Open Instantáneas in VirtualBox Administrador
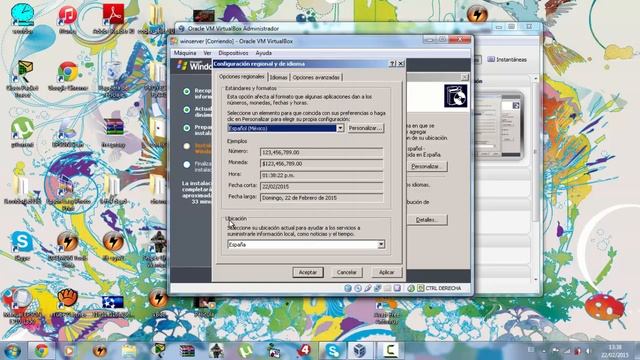 [x=507, y=60]
